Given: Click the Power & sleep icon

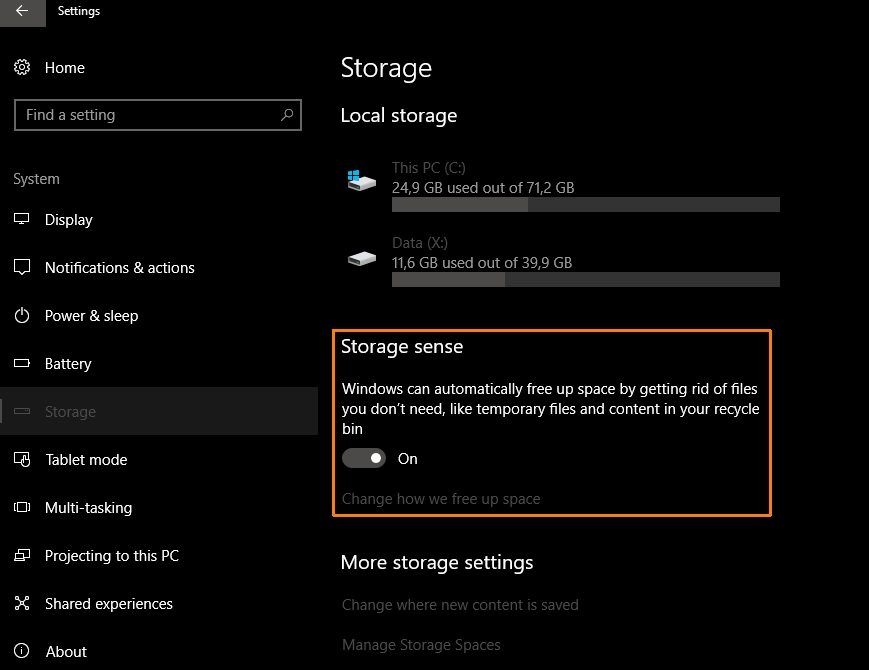Looking at the screenshot, I should pyautogui.click(x=22, y=316).
